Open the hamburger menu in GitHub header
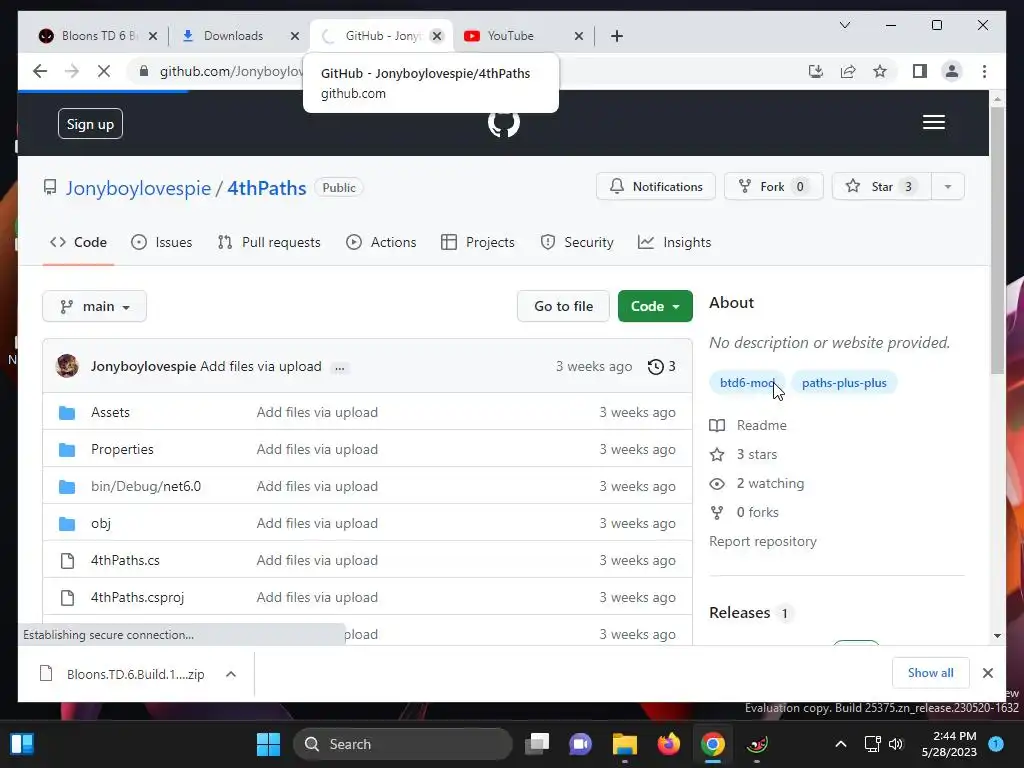This screenshot has width=1024, height=768. tap(933, 122)
